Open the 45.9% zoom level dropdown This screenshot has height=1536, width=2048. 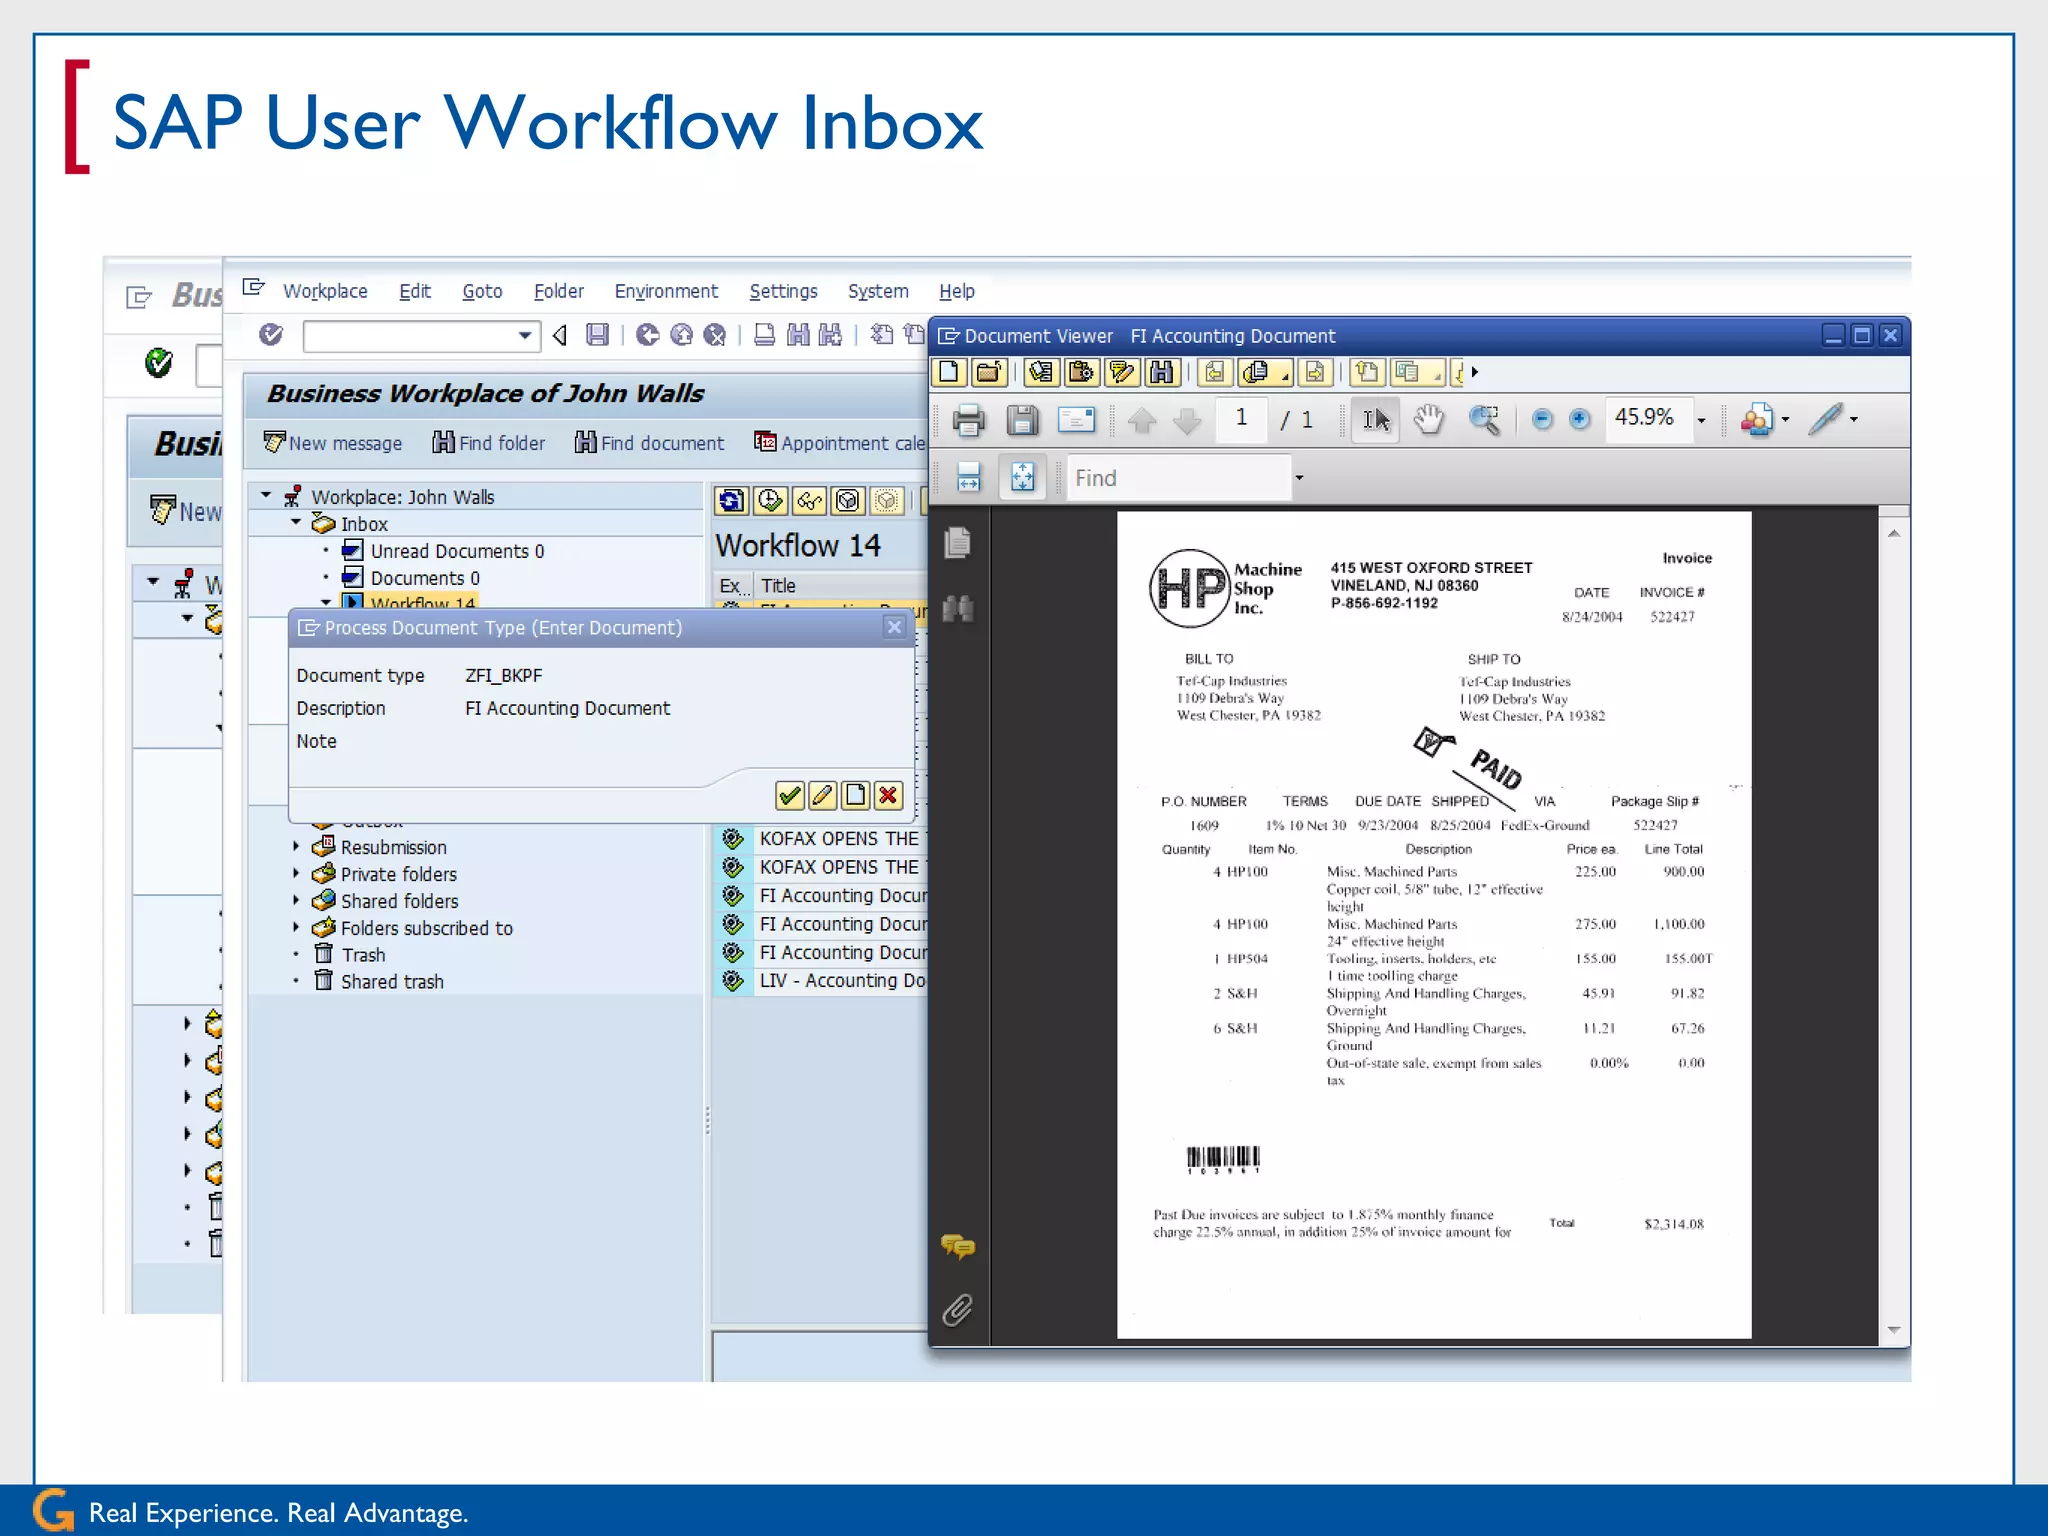[1701, 421]
